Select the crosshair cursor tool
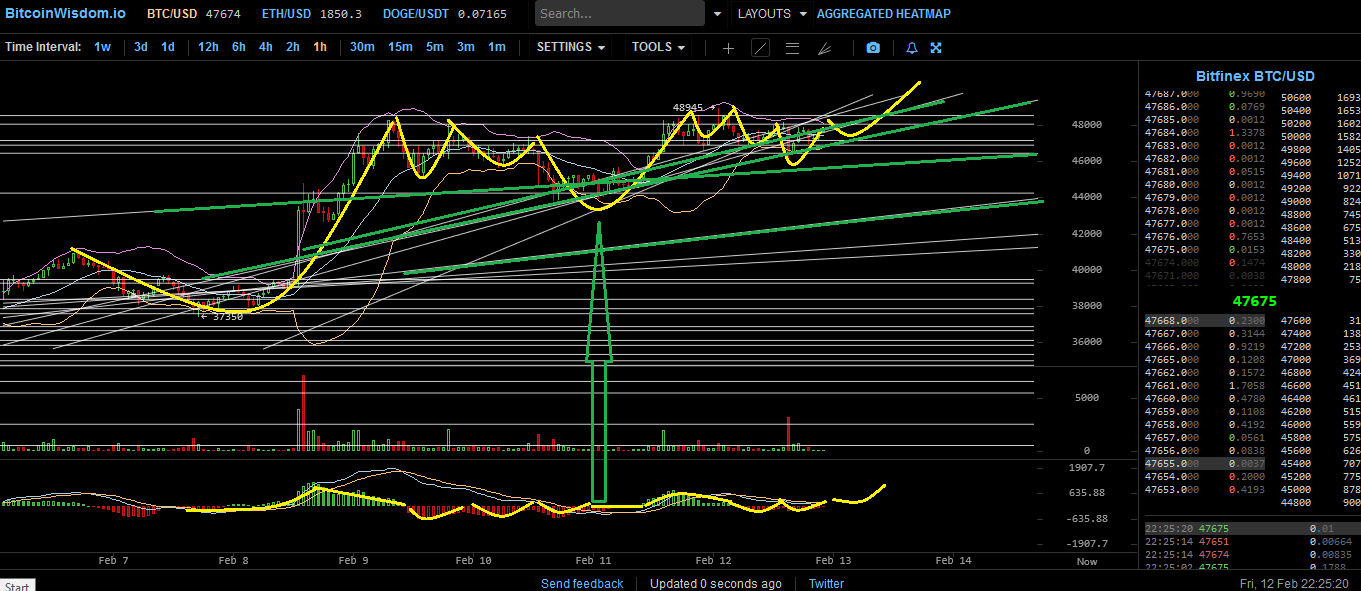Screen dimensions: 1361x591 (728, 47)
